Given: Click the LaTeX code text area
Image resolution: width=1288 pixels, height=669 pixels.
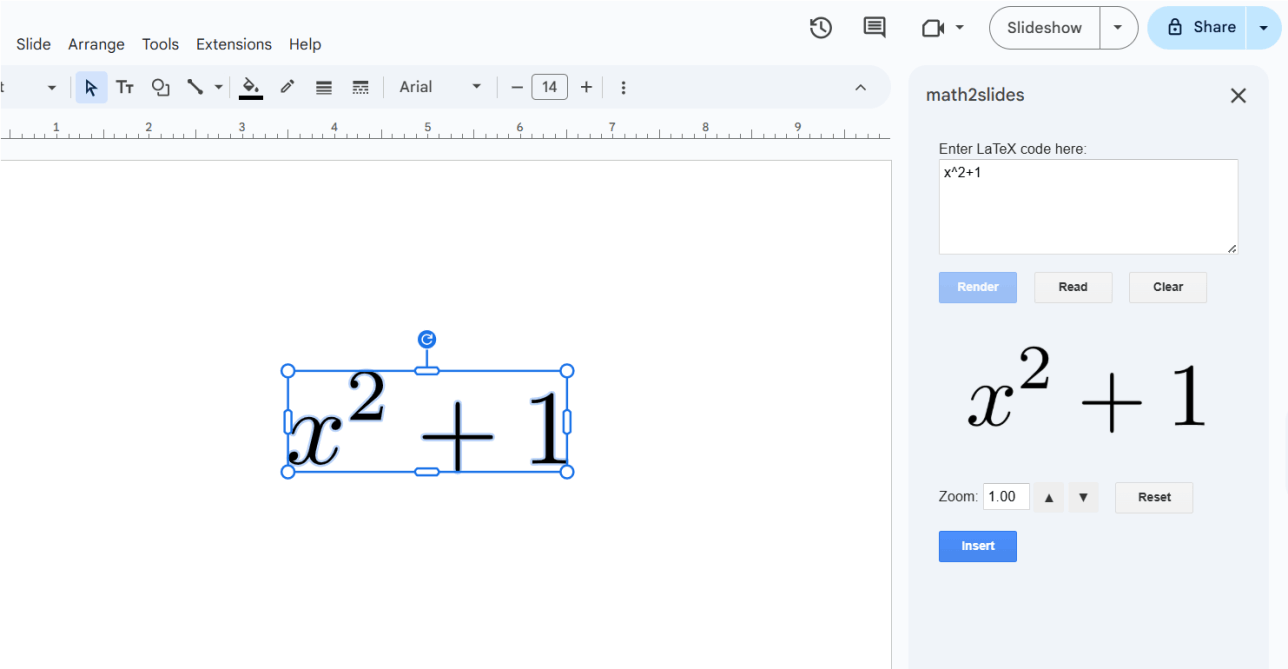Looking at the screenshot, I should point(1087,207).
